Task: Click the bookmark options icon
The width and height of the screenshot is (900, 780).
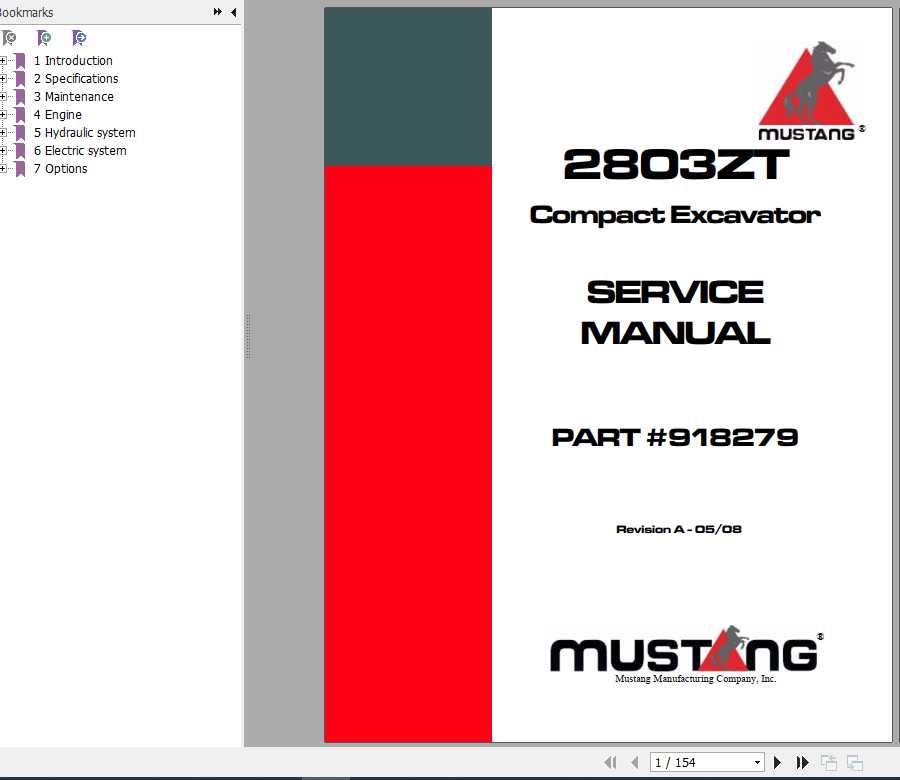Action: coord(79,38)
